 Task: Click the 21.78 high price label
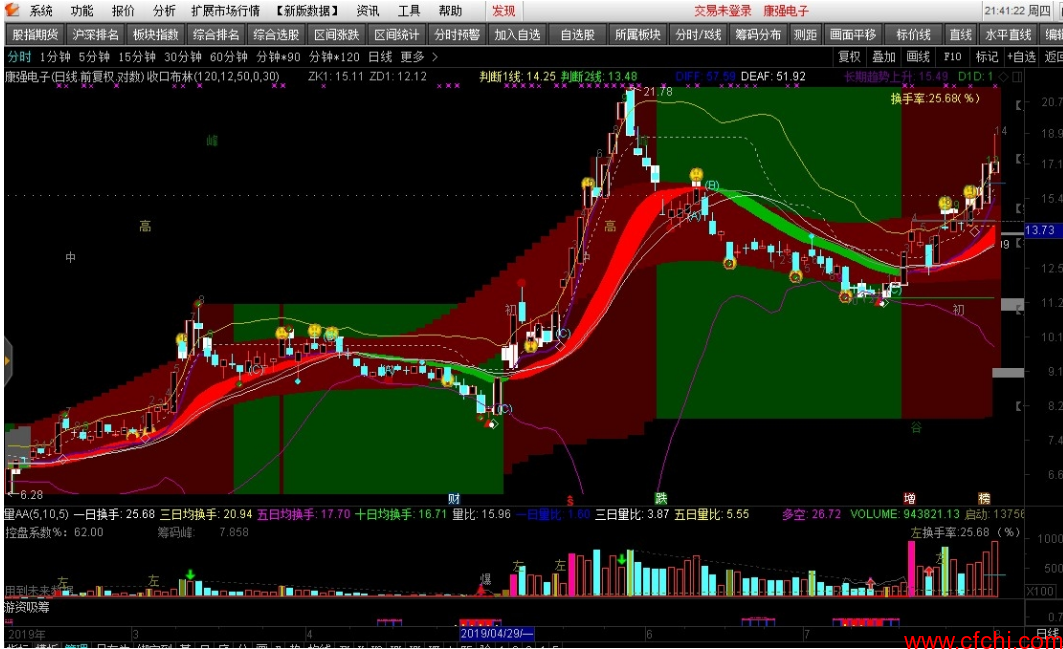(658, 92)
